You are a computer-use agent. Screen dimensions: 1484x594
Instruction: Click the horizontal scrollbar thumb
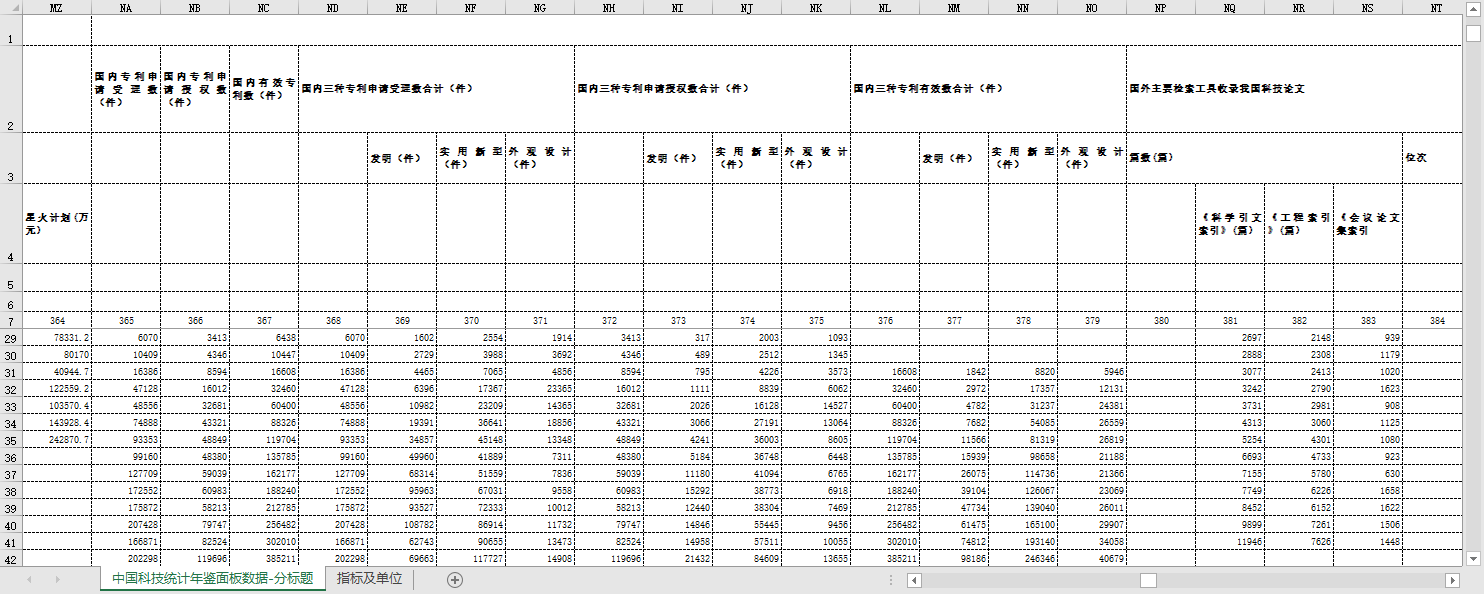click(1148, 580)
